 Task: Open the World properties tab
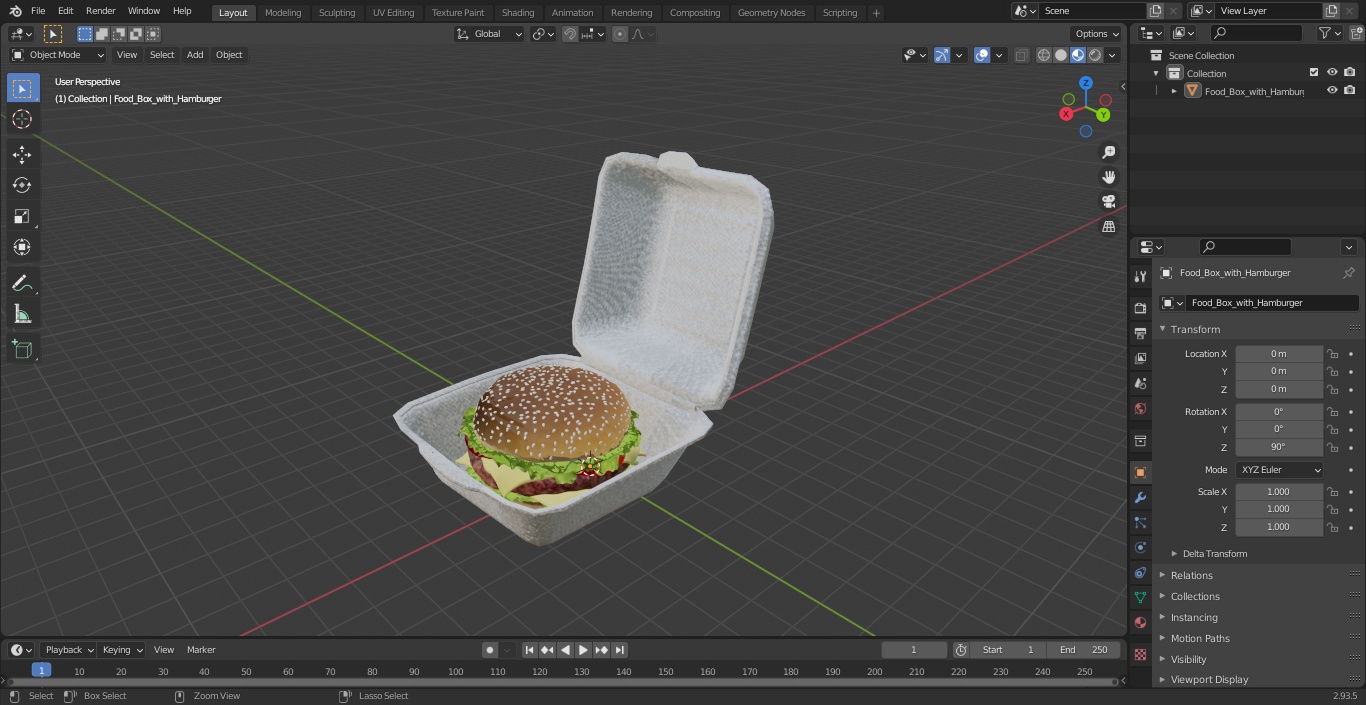(x=1140, y=408)
